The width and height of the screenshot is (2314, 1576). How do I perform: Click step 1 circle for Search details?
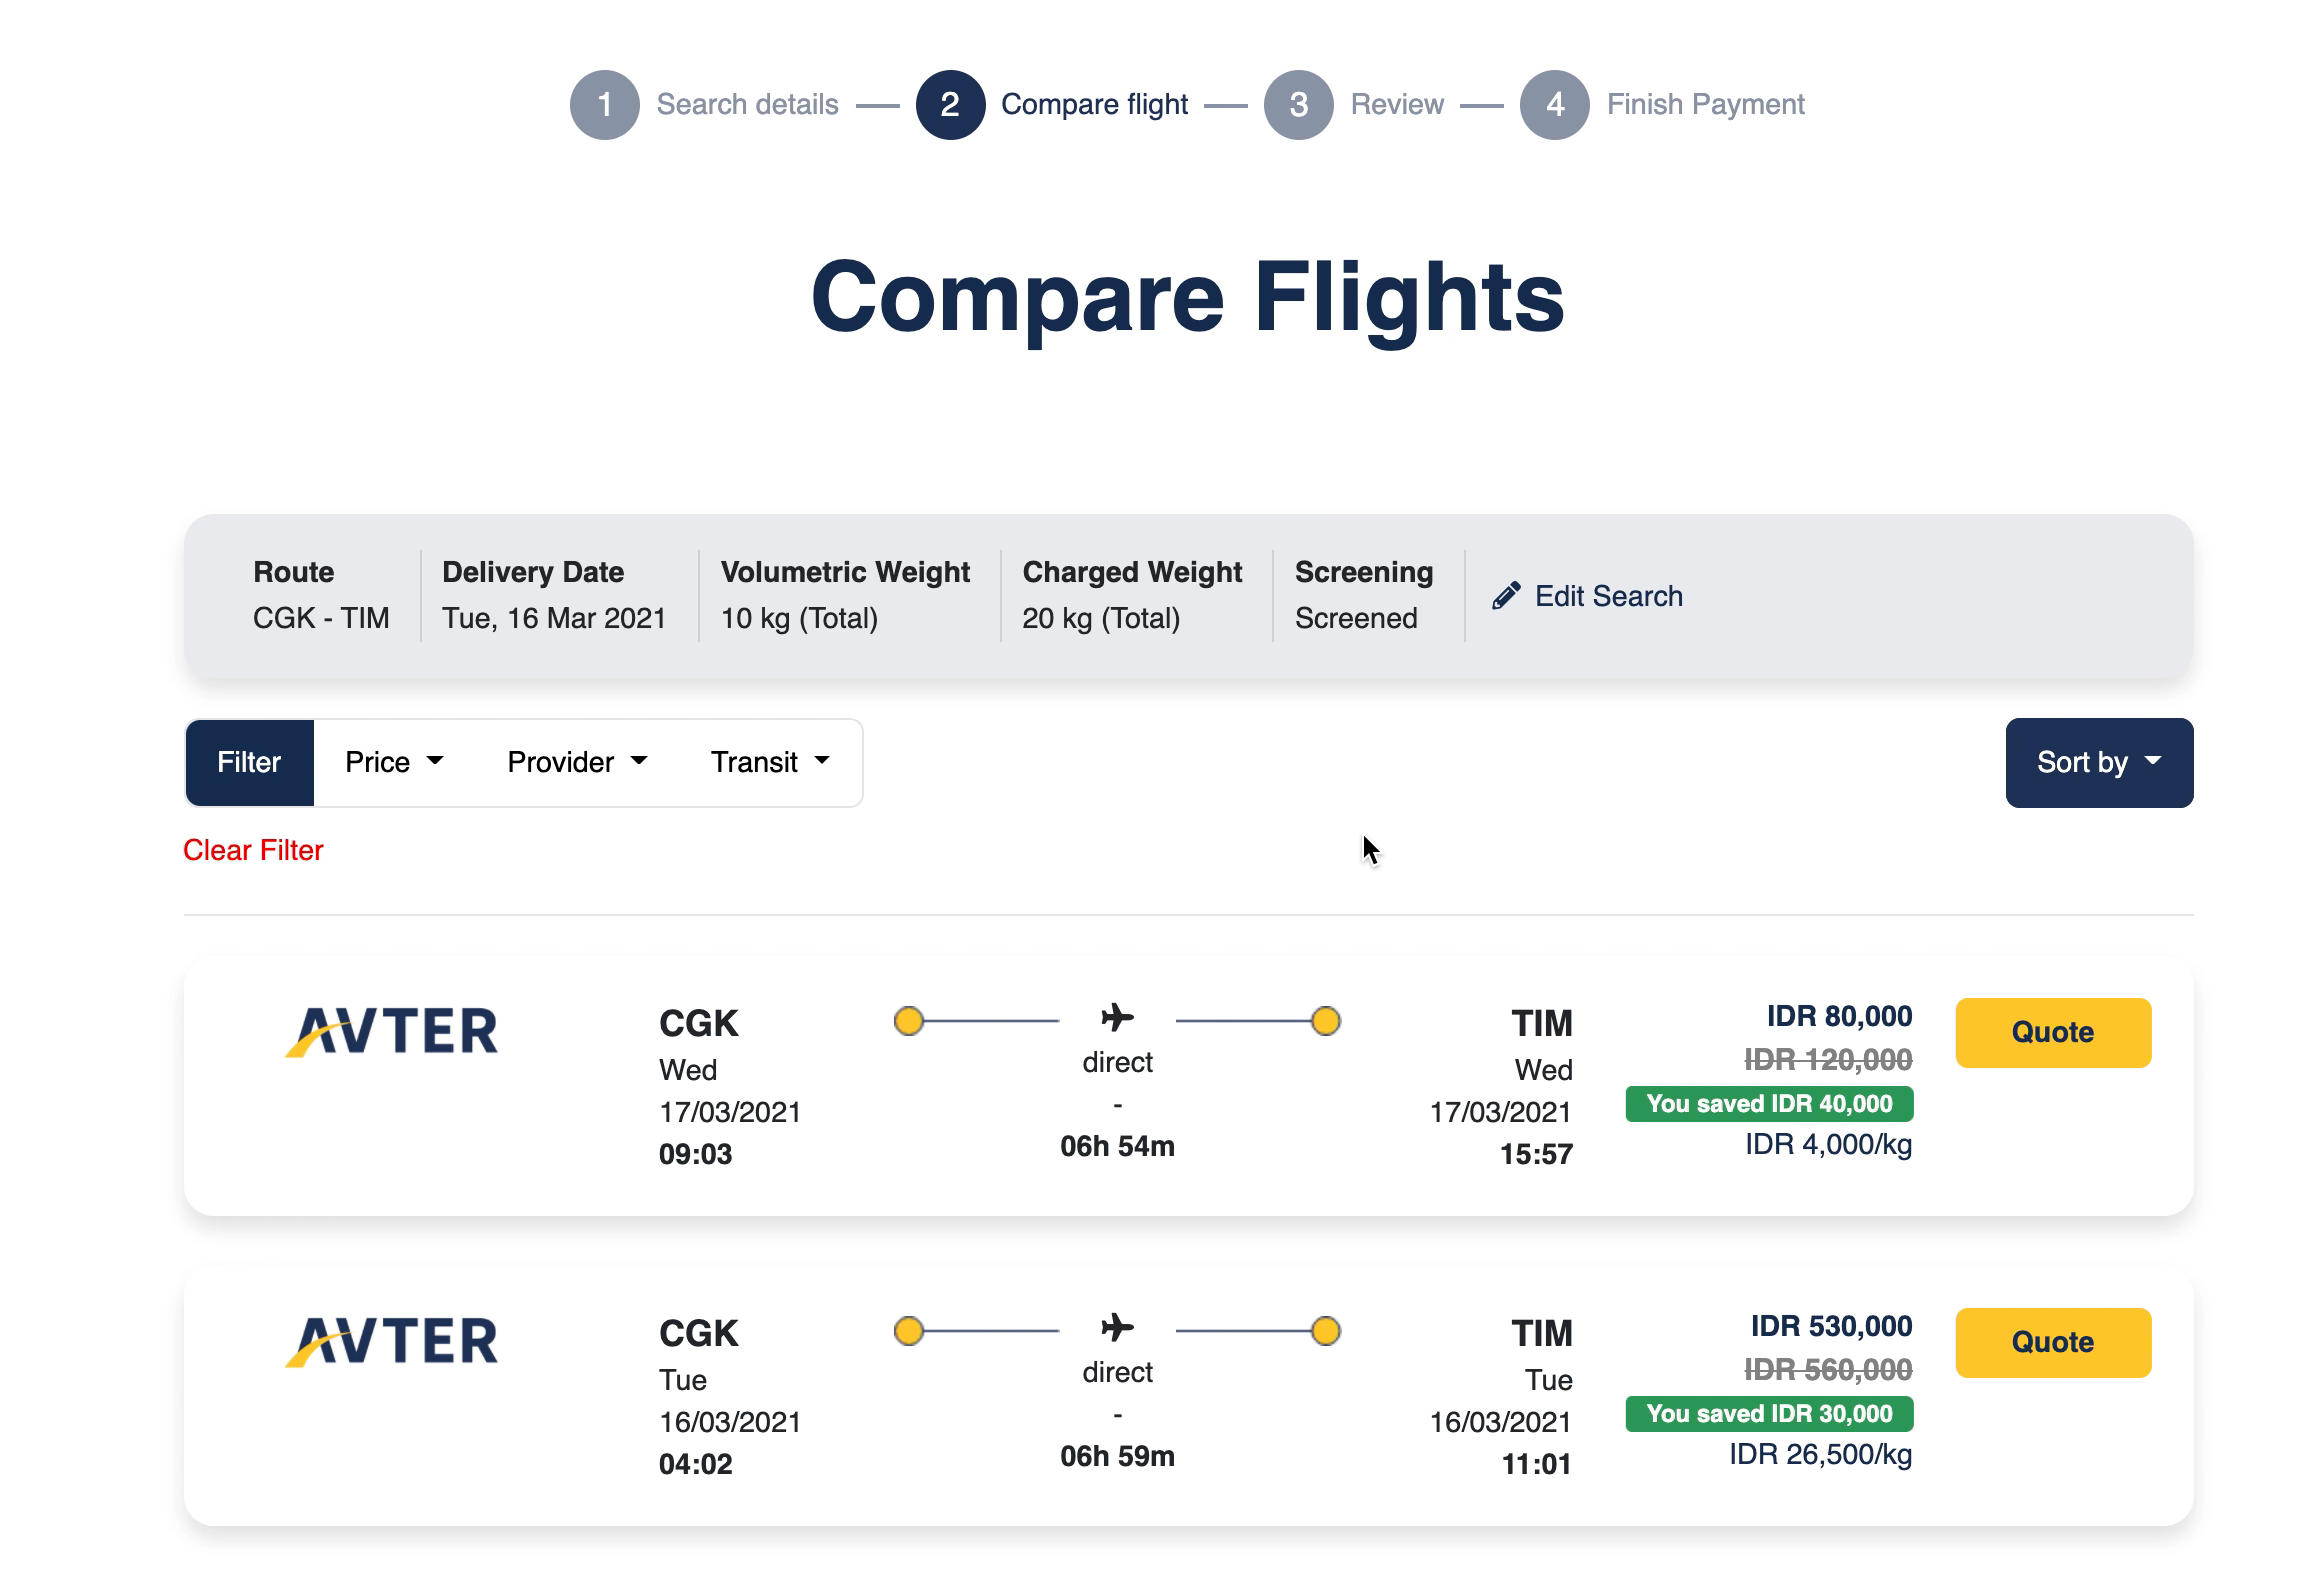point(604,105)
